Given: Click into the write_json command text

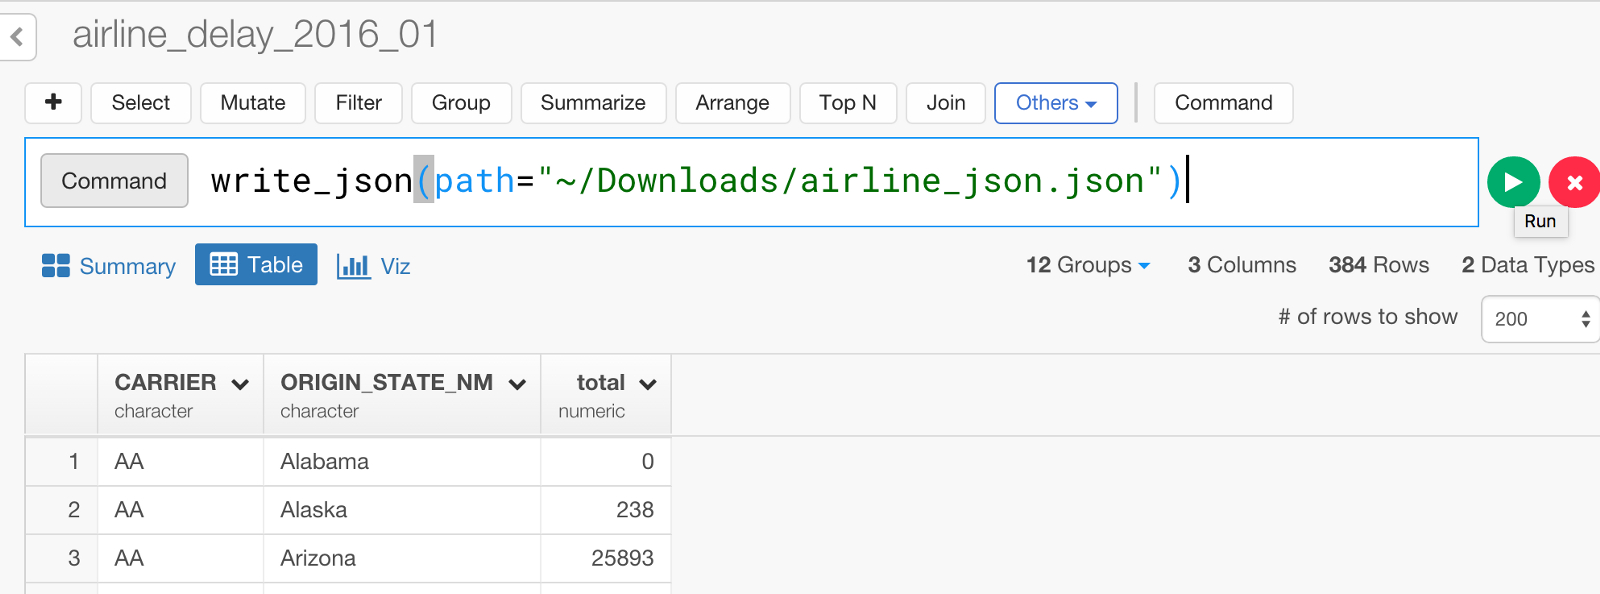Looking at the screenshot, I should point(696,181).
